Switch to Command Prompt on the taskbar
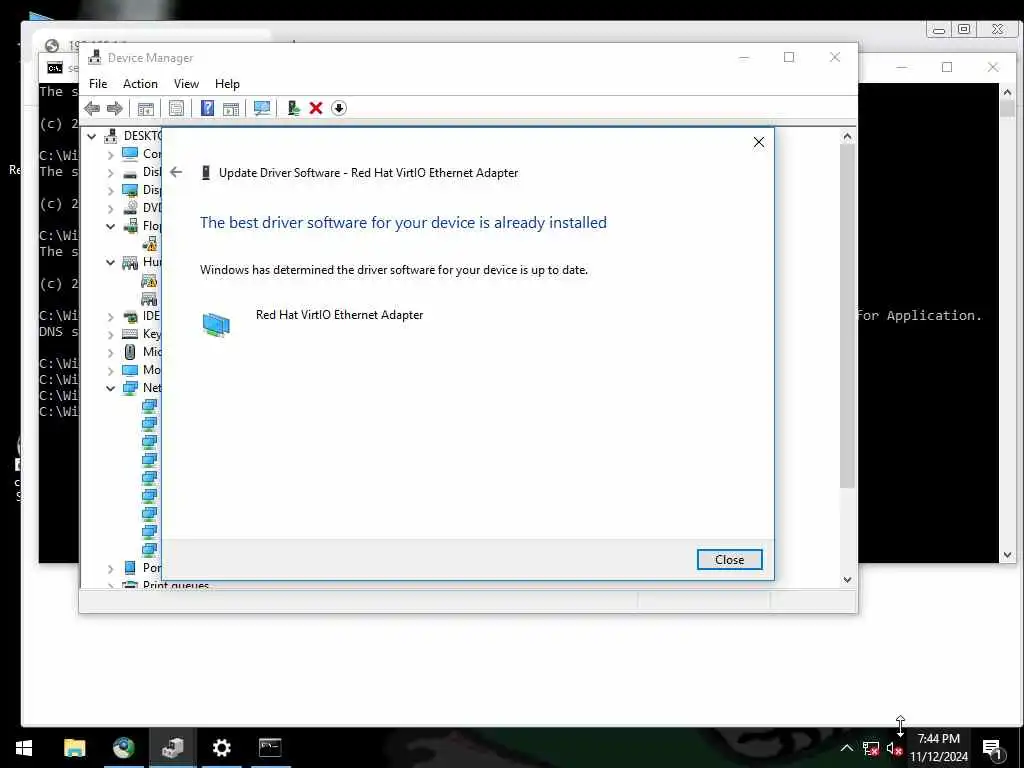 coord(270,748)
